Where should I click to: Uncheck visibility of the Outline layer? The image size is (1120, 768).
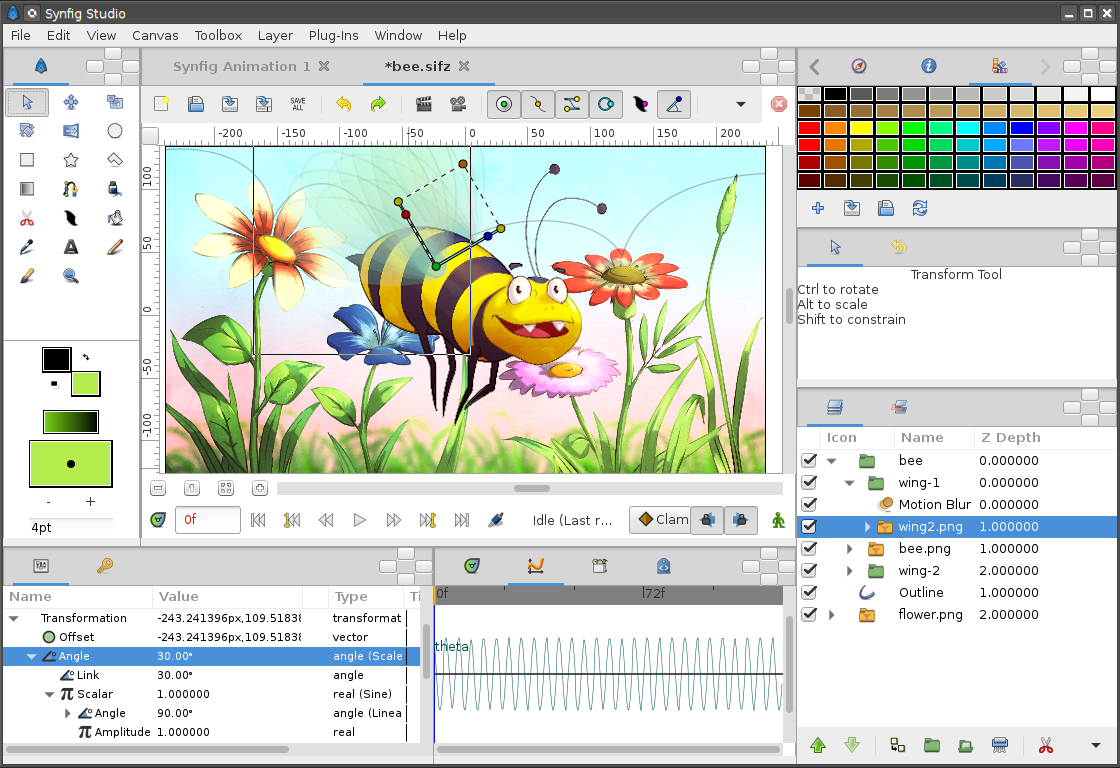tap(809, 592)
